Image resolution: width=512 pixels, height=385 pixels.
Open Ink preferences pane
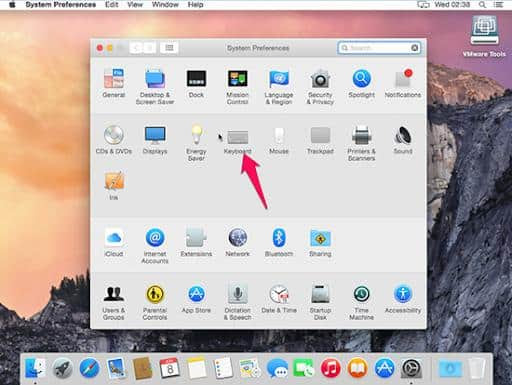tap(114, 186)
